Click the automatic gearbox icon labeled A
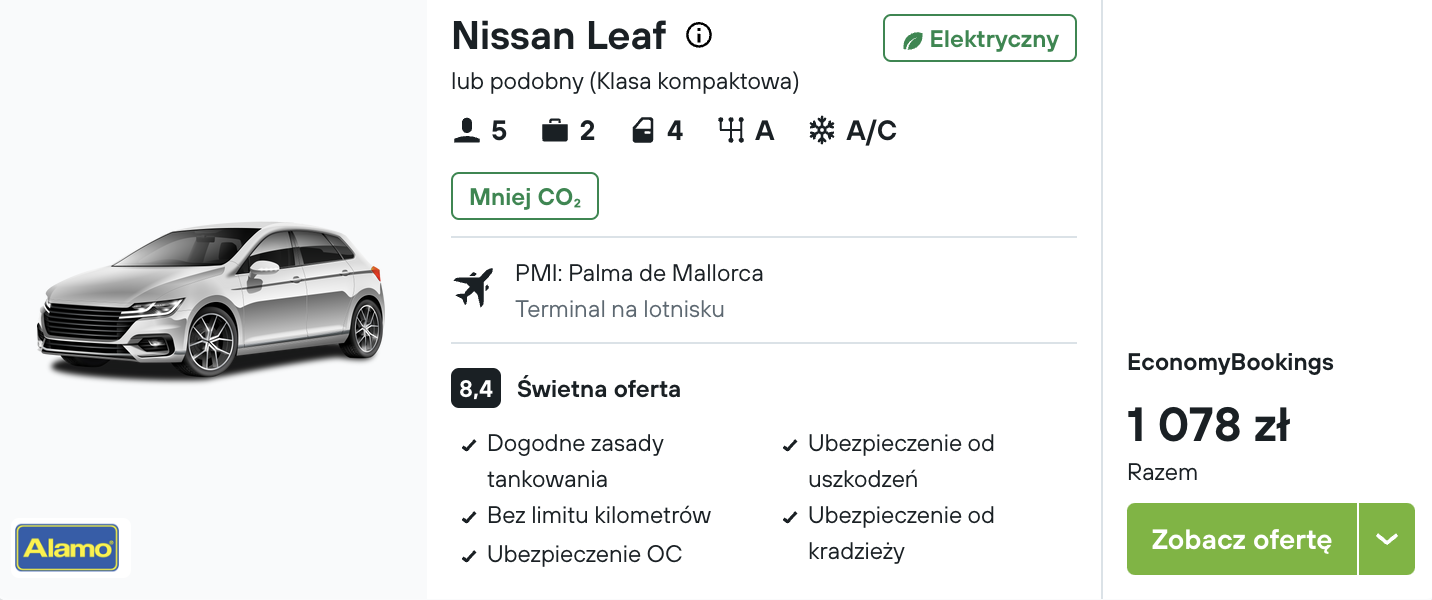The width and height of the screenshot is (1432, 600). pyautogui.click(x=731, y=131)
